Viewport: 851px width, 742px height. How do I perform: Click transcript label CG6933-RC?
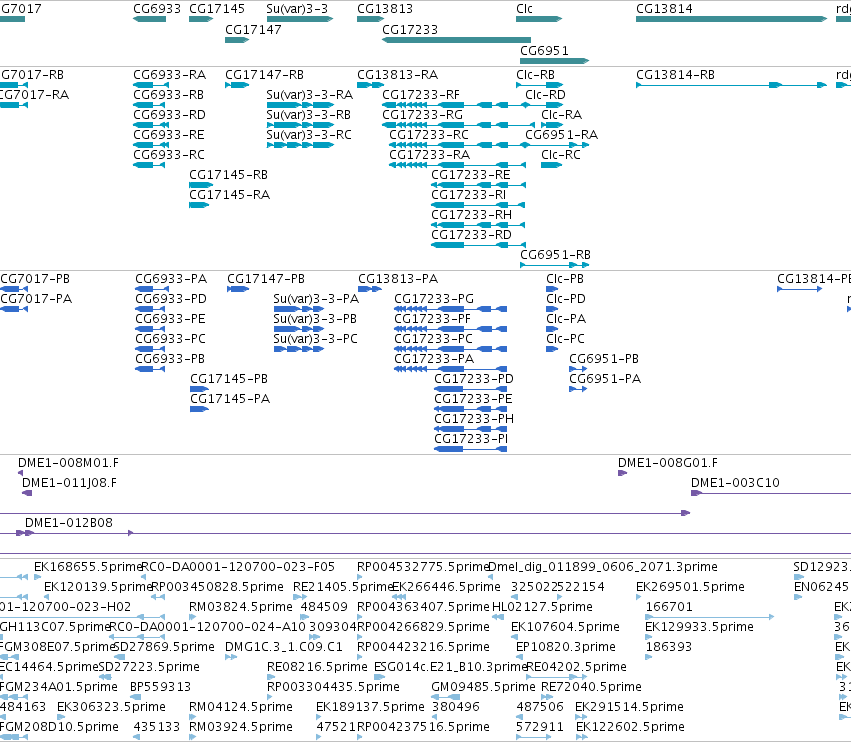tap(169, 155)
